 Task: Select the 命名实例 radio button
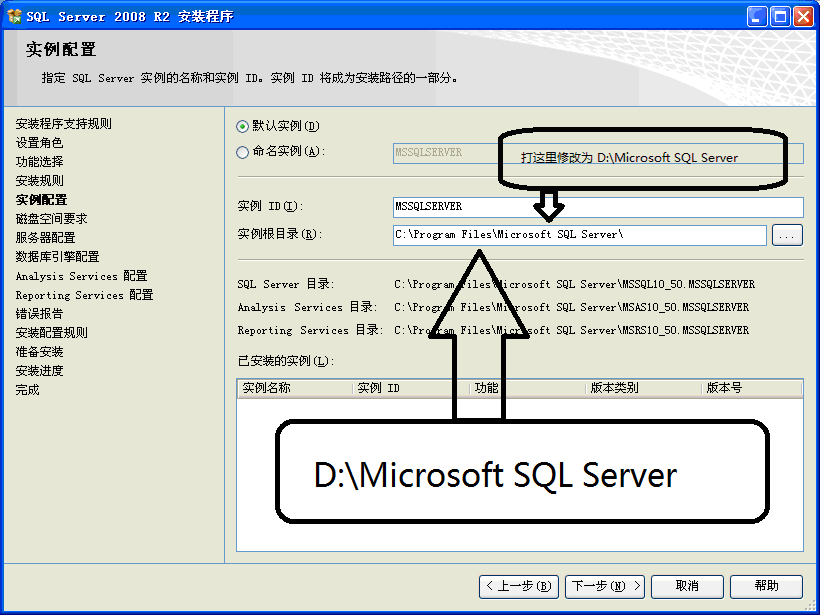241,150
